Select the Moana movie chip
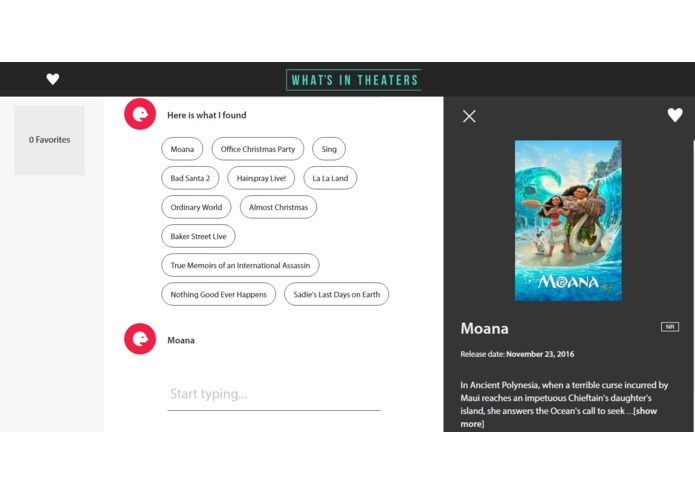Image resolution: width=695 pixels, height=494 pixels. pyautogui.click(x=182, y=149)
